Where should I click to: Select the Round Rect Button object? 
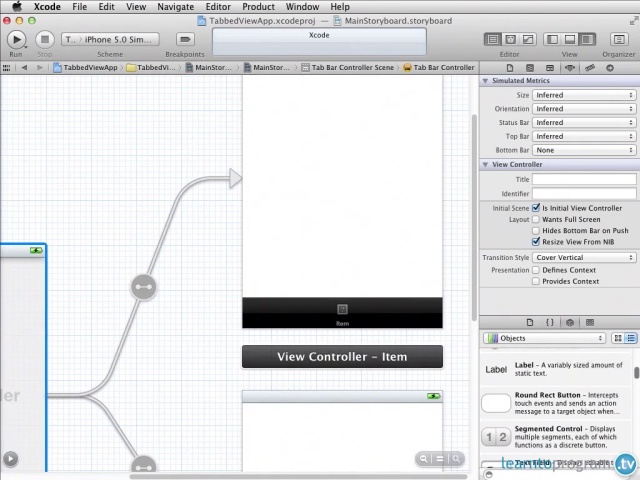pyautogui.click(x=556, y=403)
